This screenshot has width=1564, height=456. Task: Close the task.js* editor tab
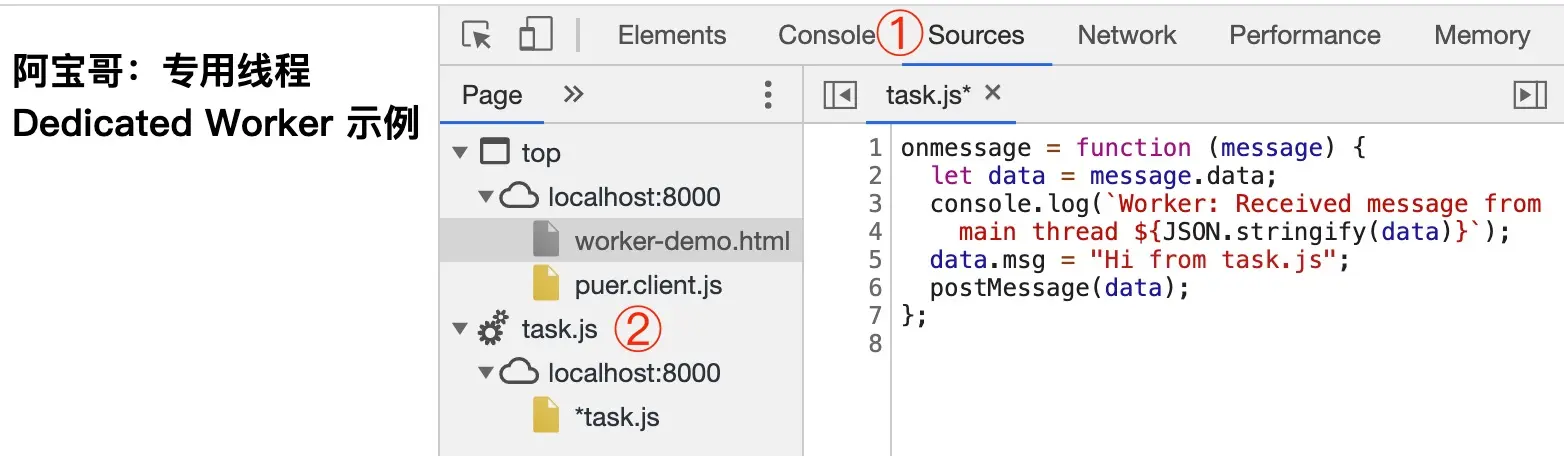point(993,93)
